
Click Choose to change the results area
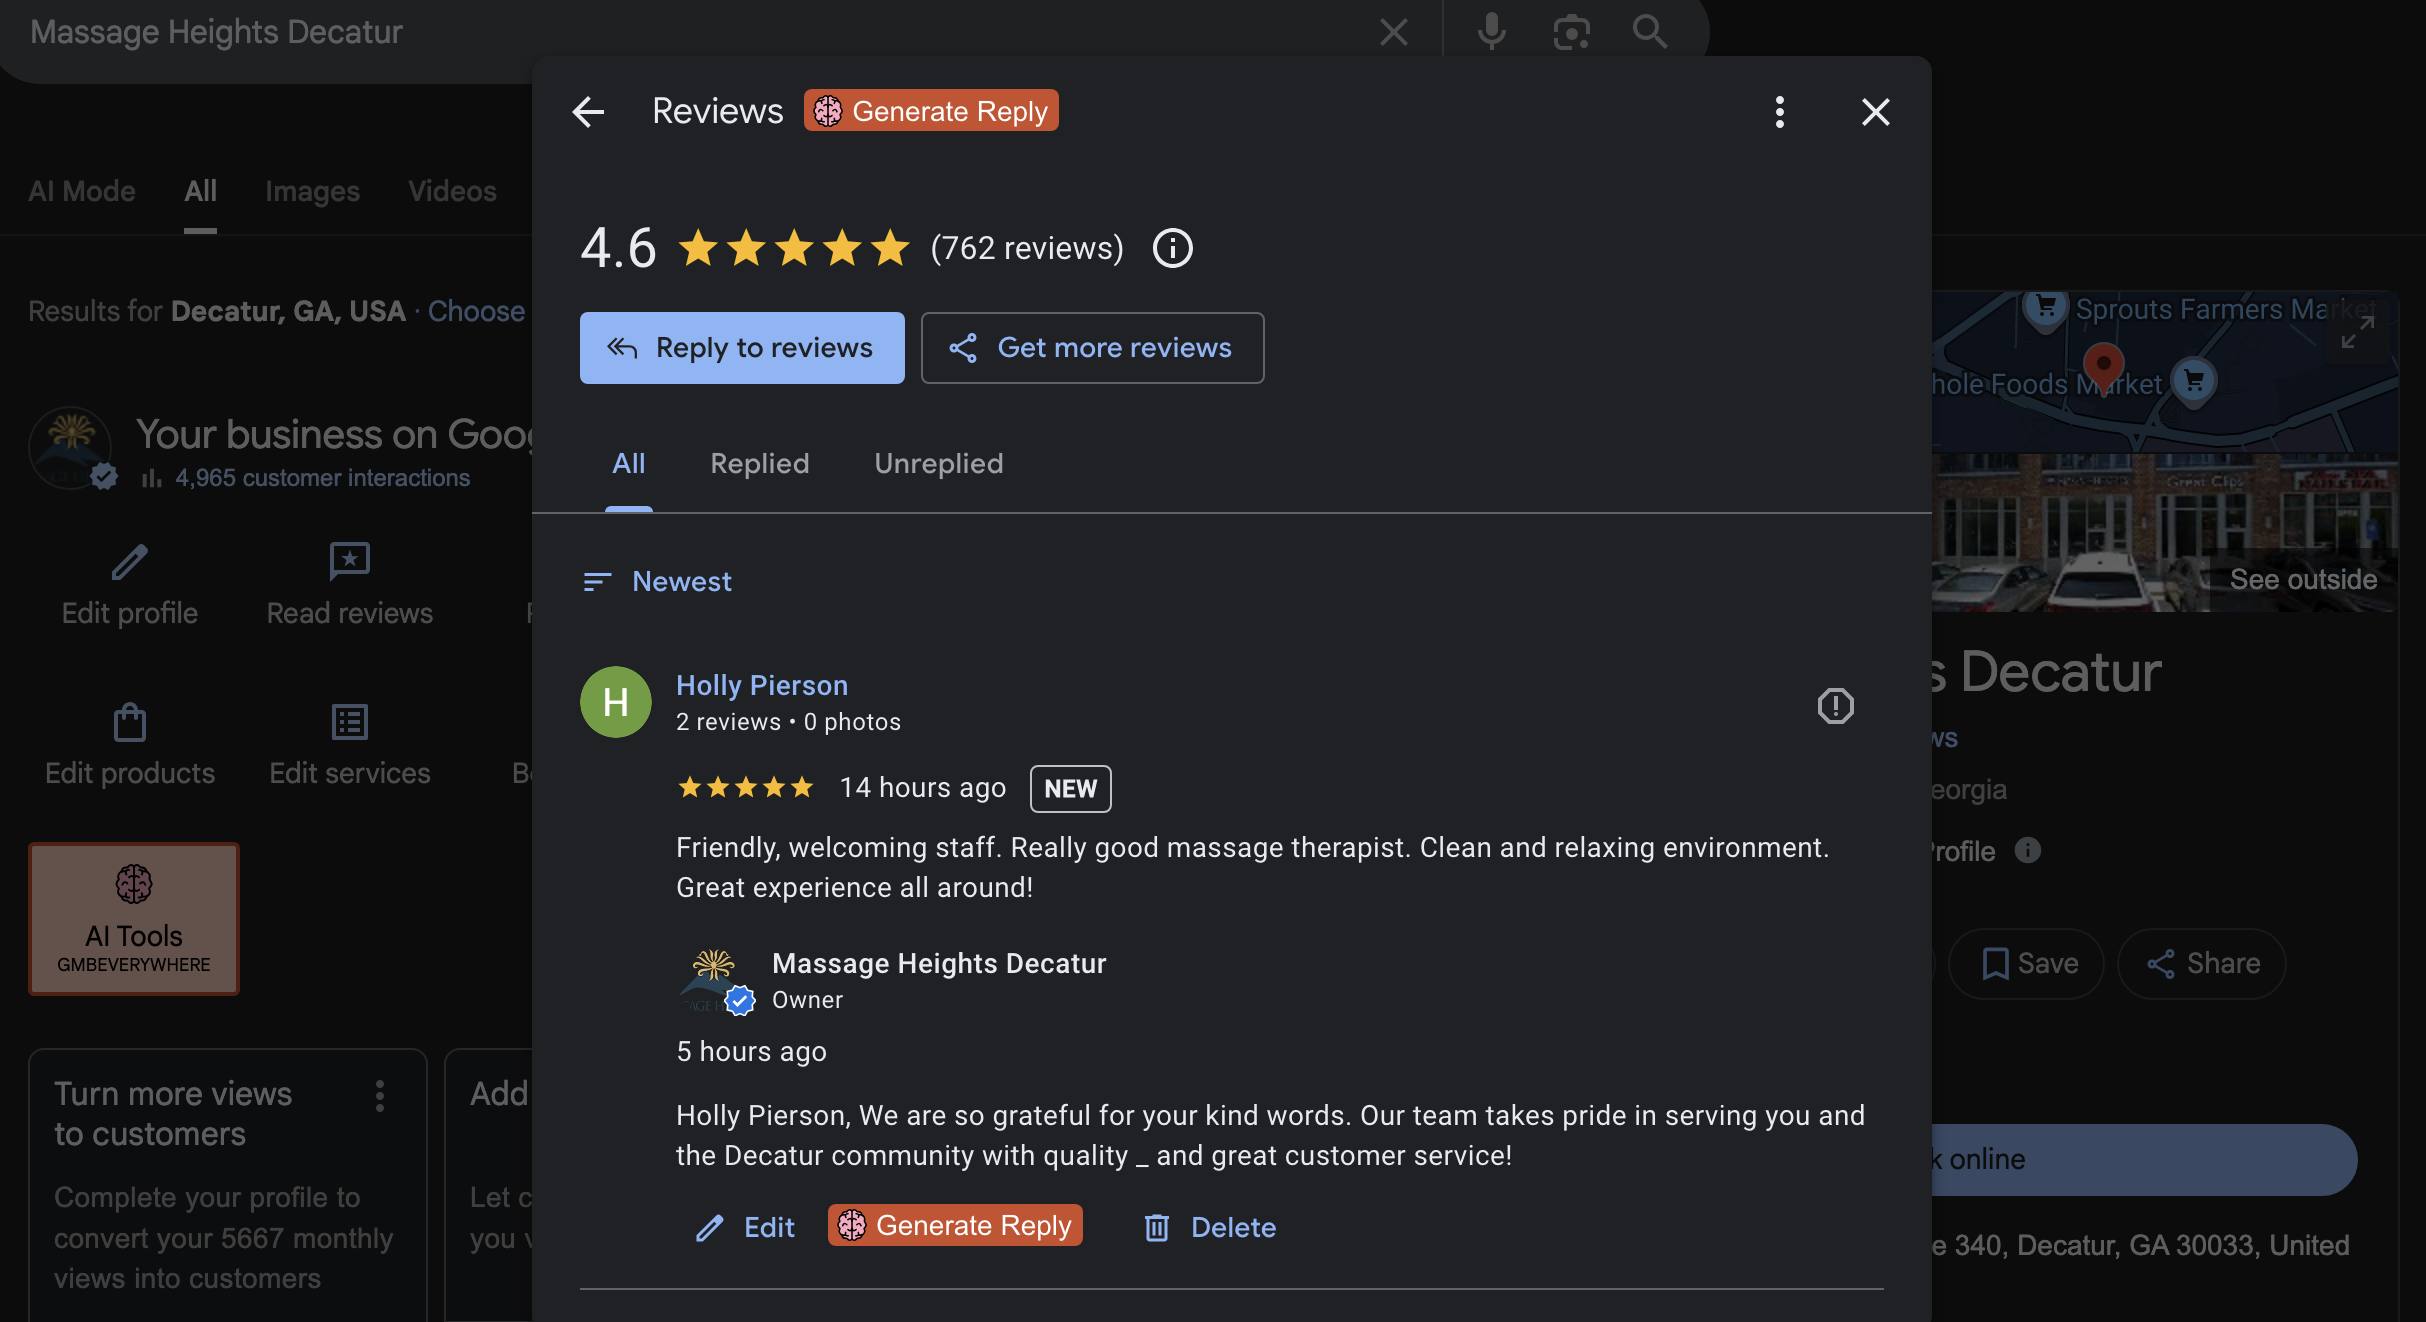[x=477, y=311]
